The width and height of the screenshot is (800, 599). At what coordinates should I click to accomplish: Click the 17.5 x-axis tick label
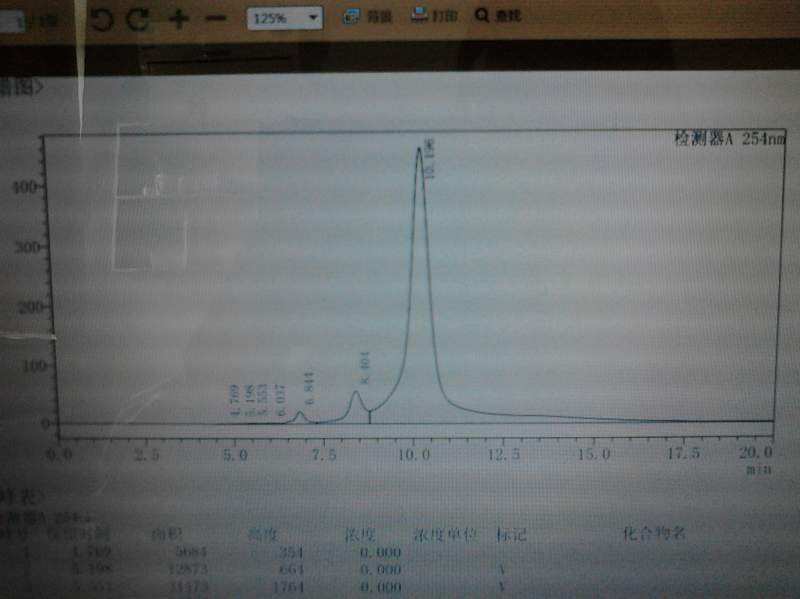pyautogui.click(x=684, y=453)
